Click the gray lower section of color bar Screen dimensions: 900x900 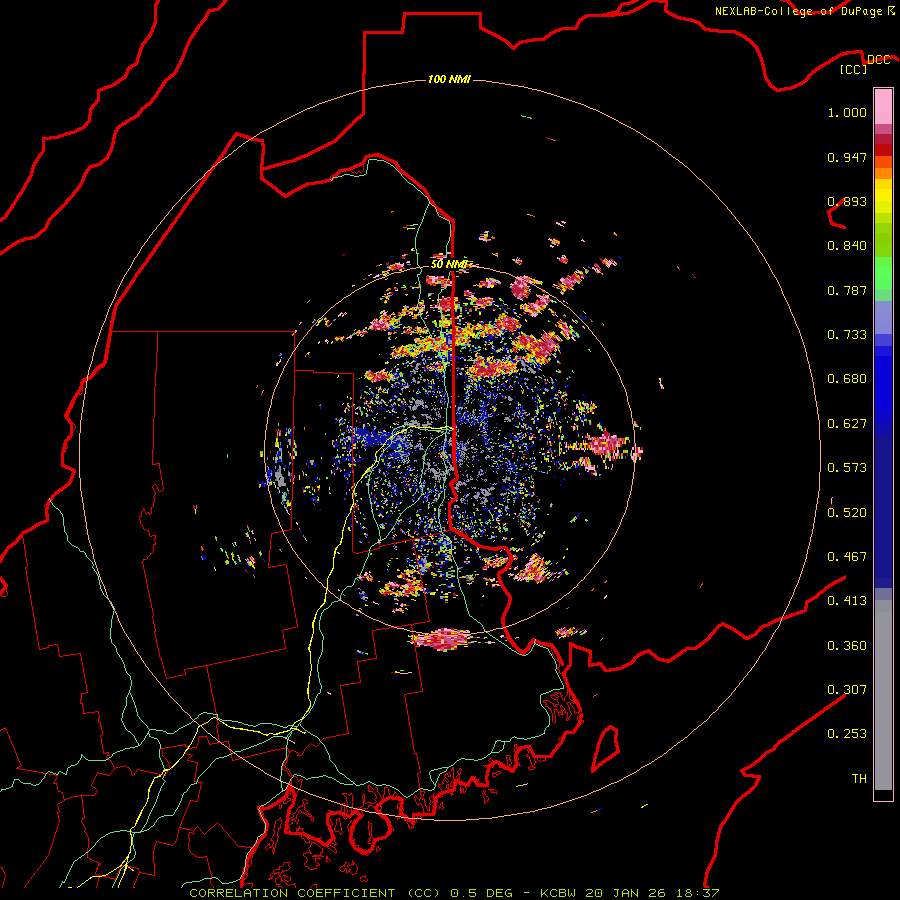[883, 695]
